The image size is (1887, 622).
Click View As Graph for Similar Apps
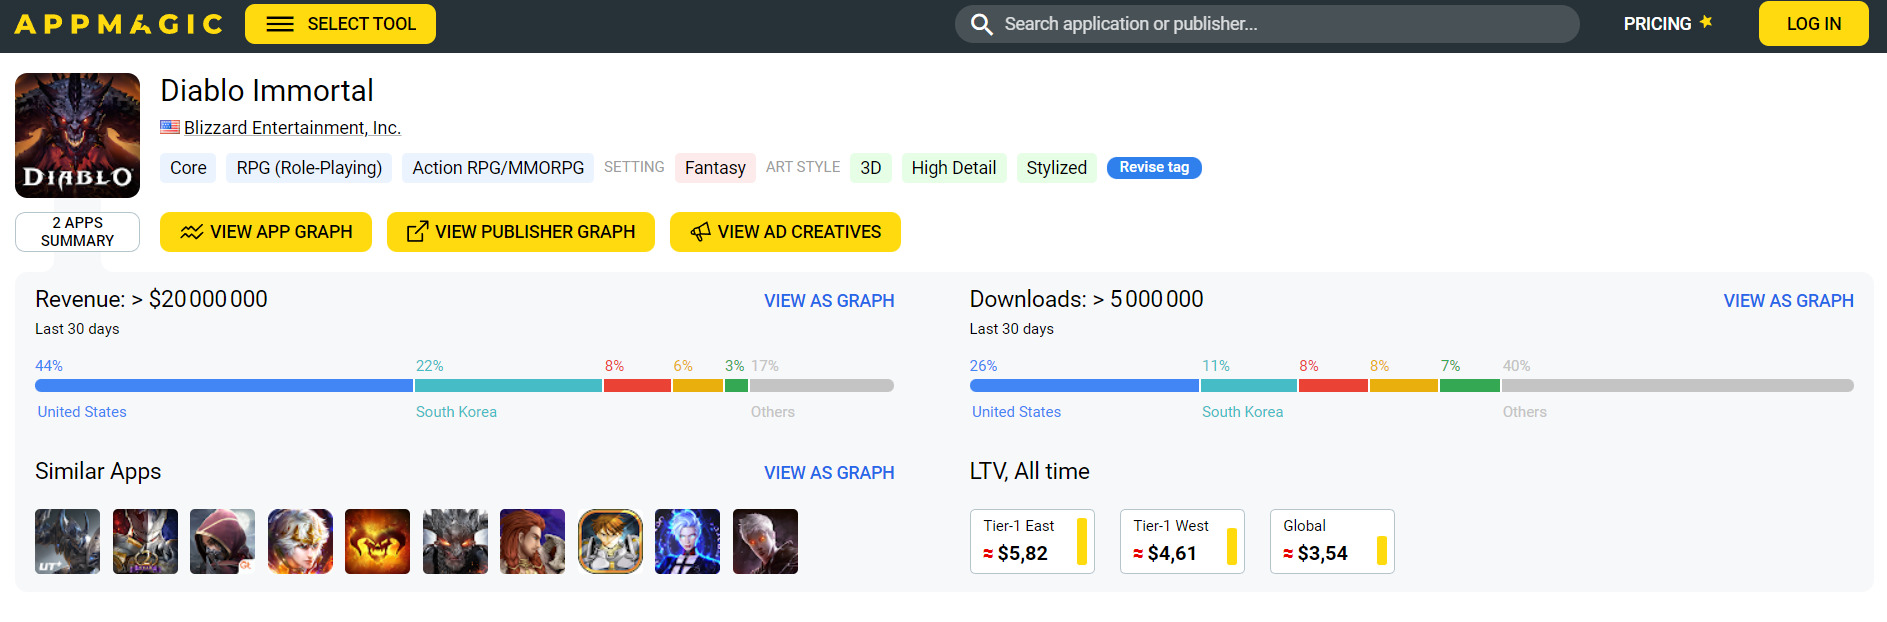coord(829,473)
